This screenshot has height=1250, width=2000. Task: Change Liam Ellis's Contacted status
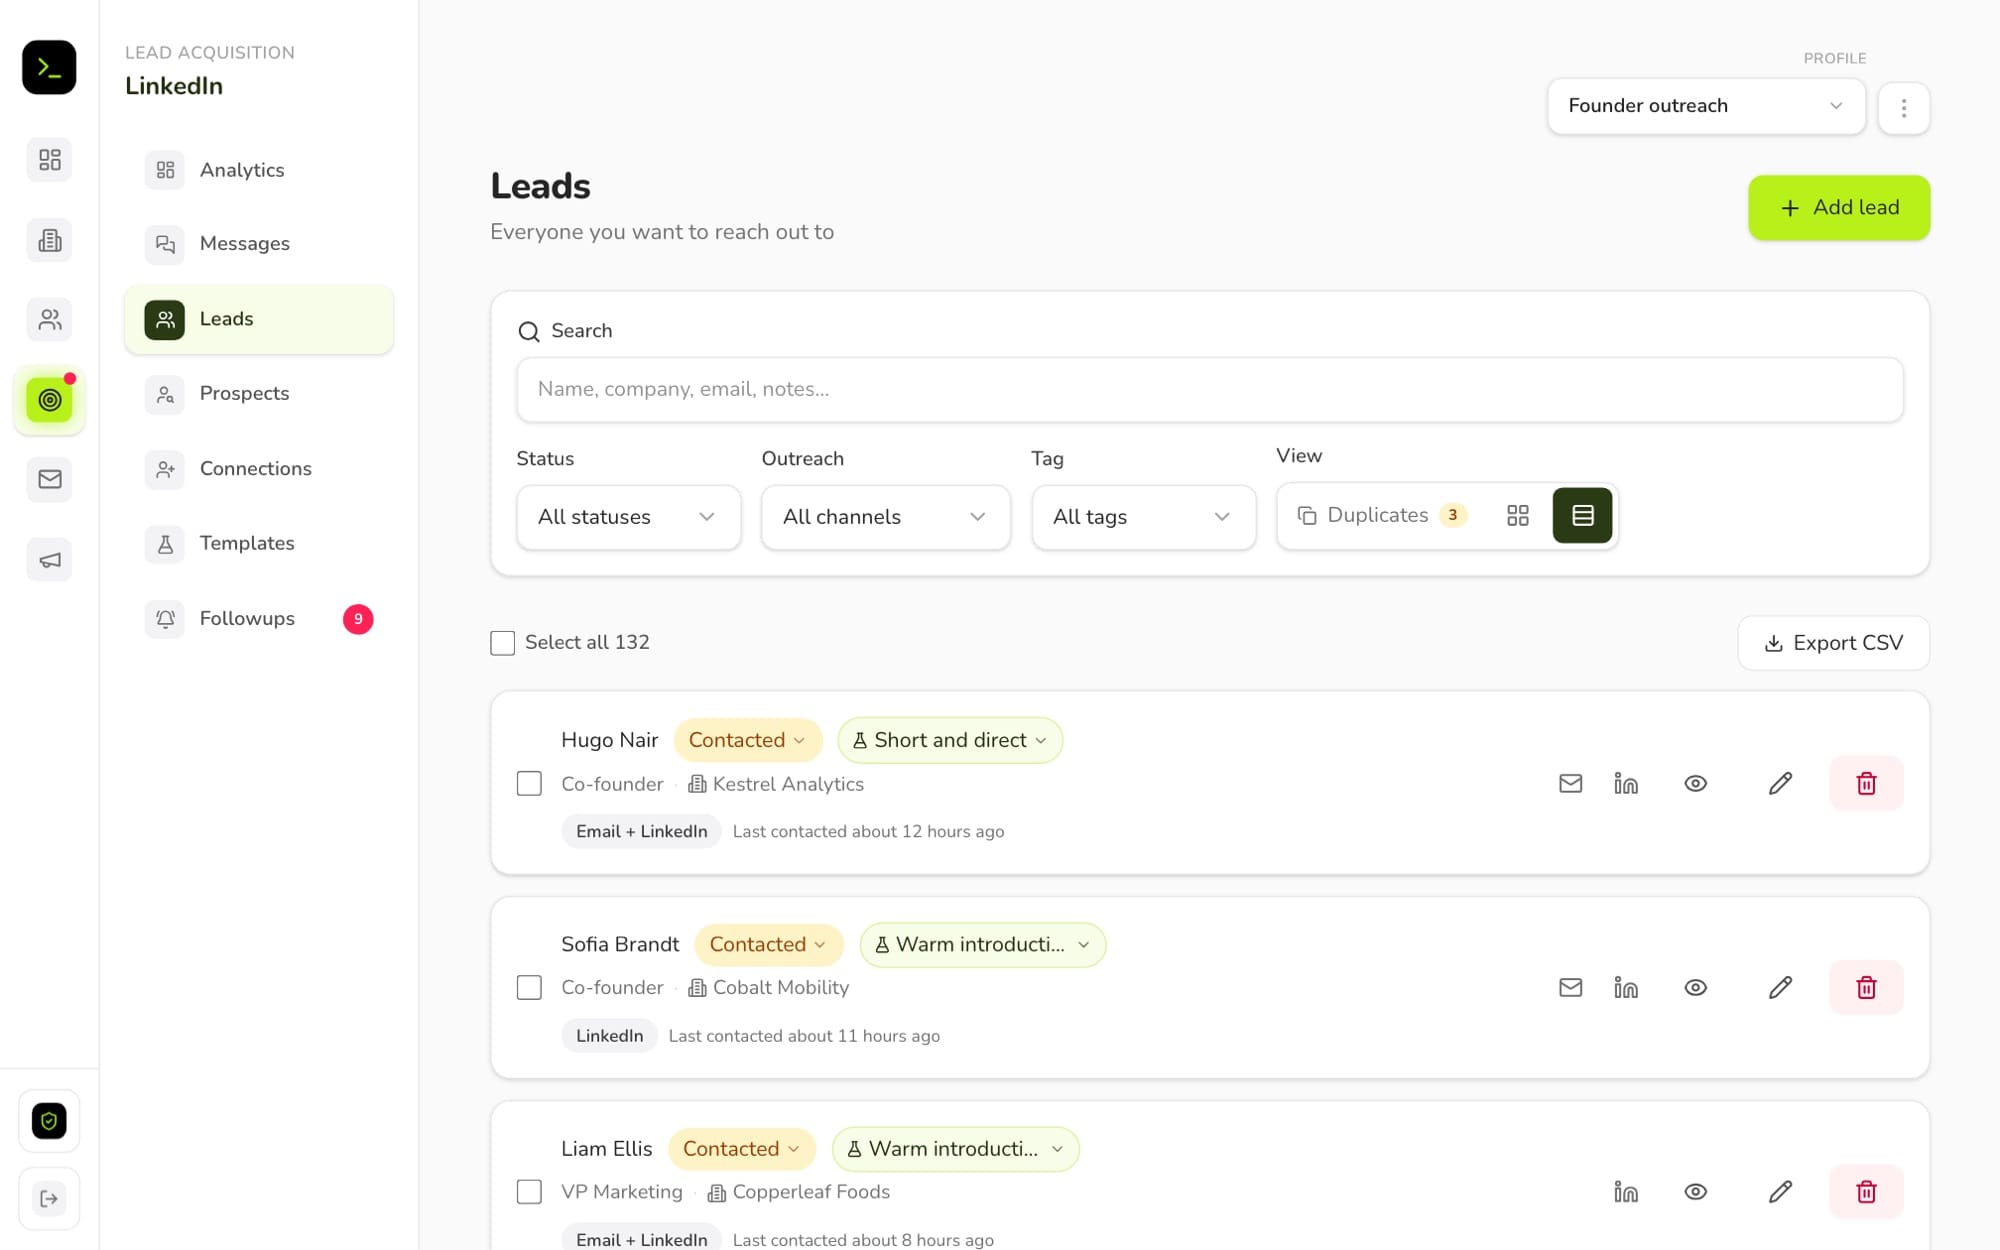point(741,1149)
